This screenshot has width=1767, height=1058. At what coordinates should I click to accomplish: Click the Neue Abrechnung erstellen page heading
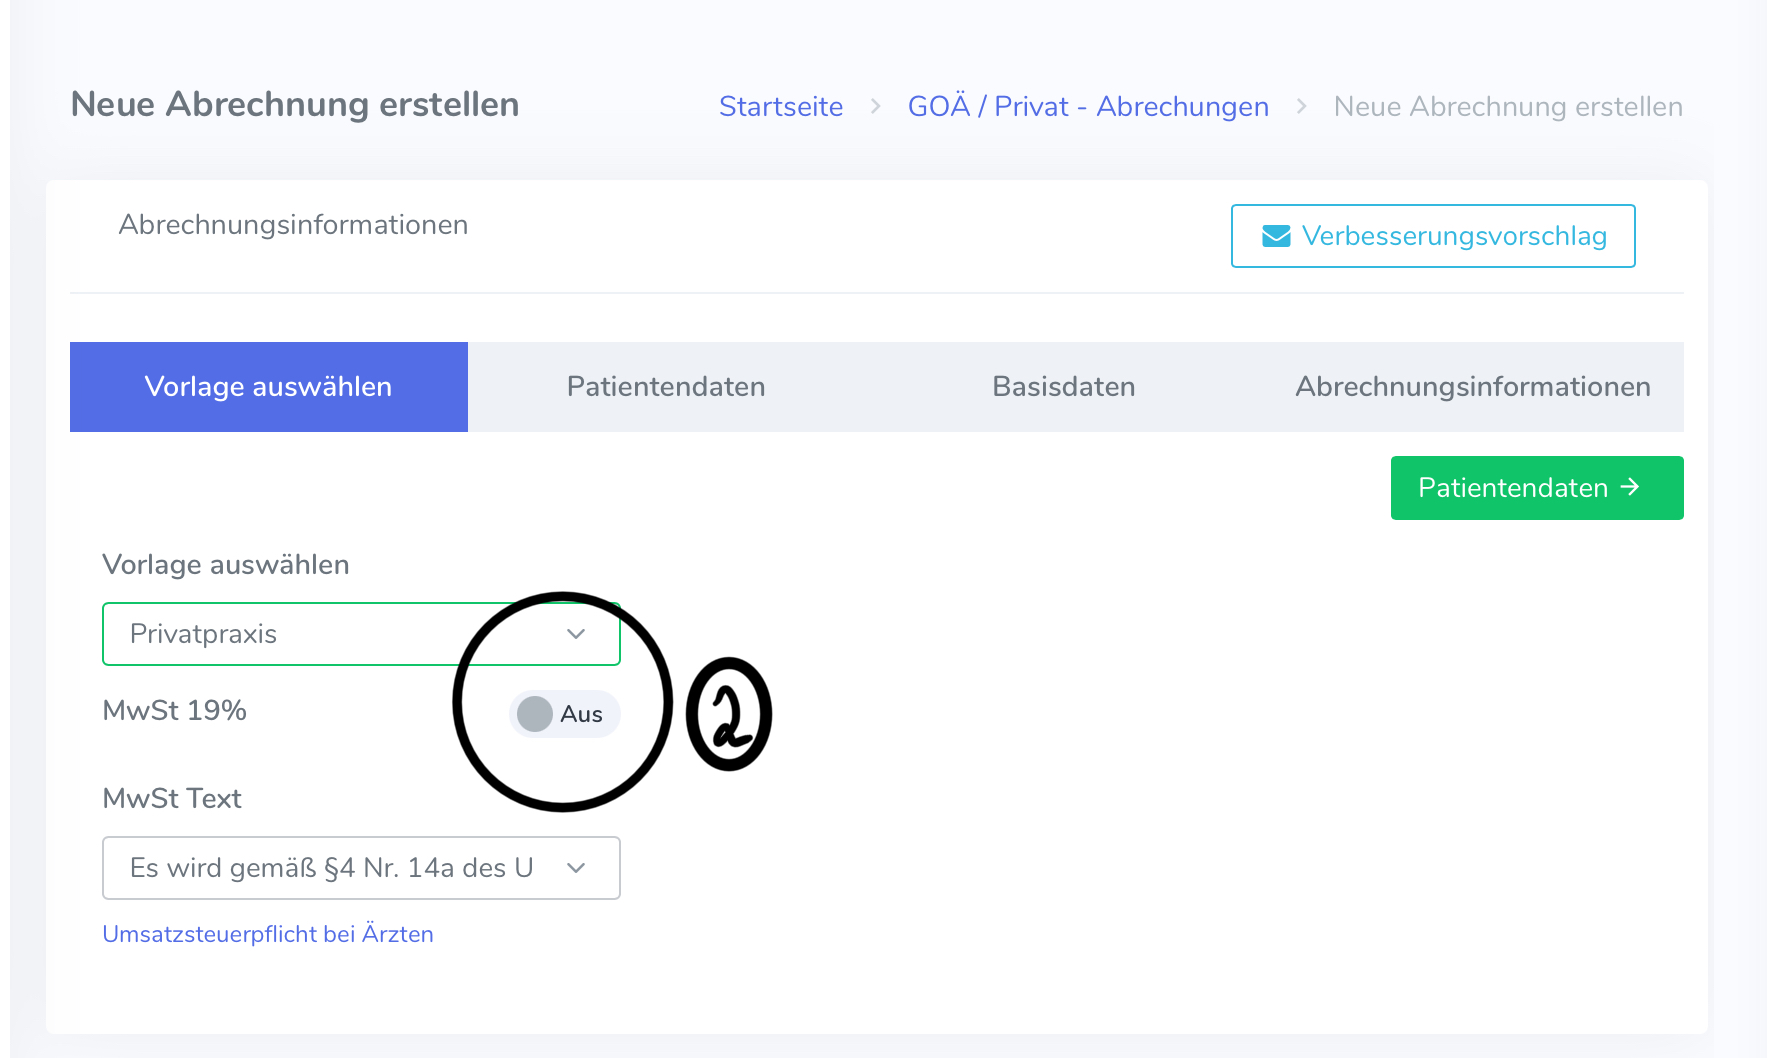[295, 104]
